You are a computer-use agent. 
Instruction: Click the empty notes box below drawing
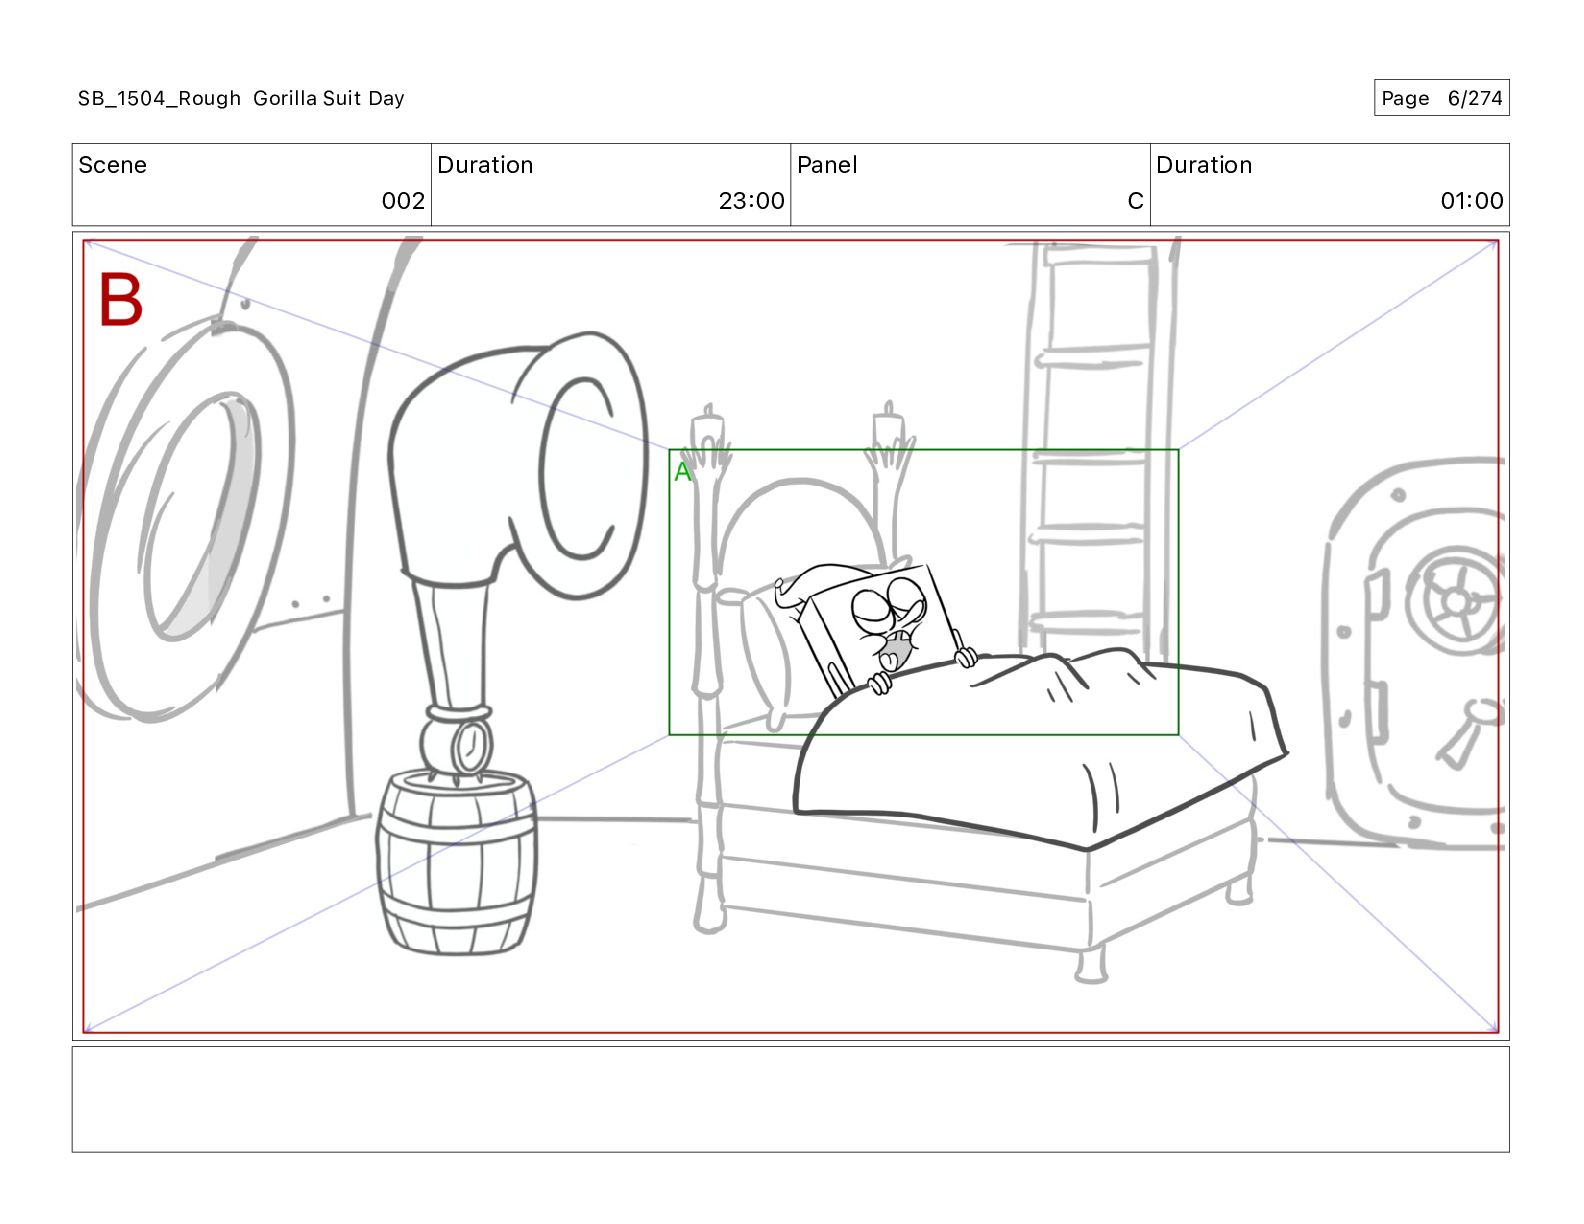coord(790,1099)
